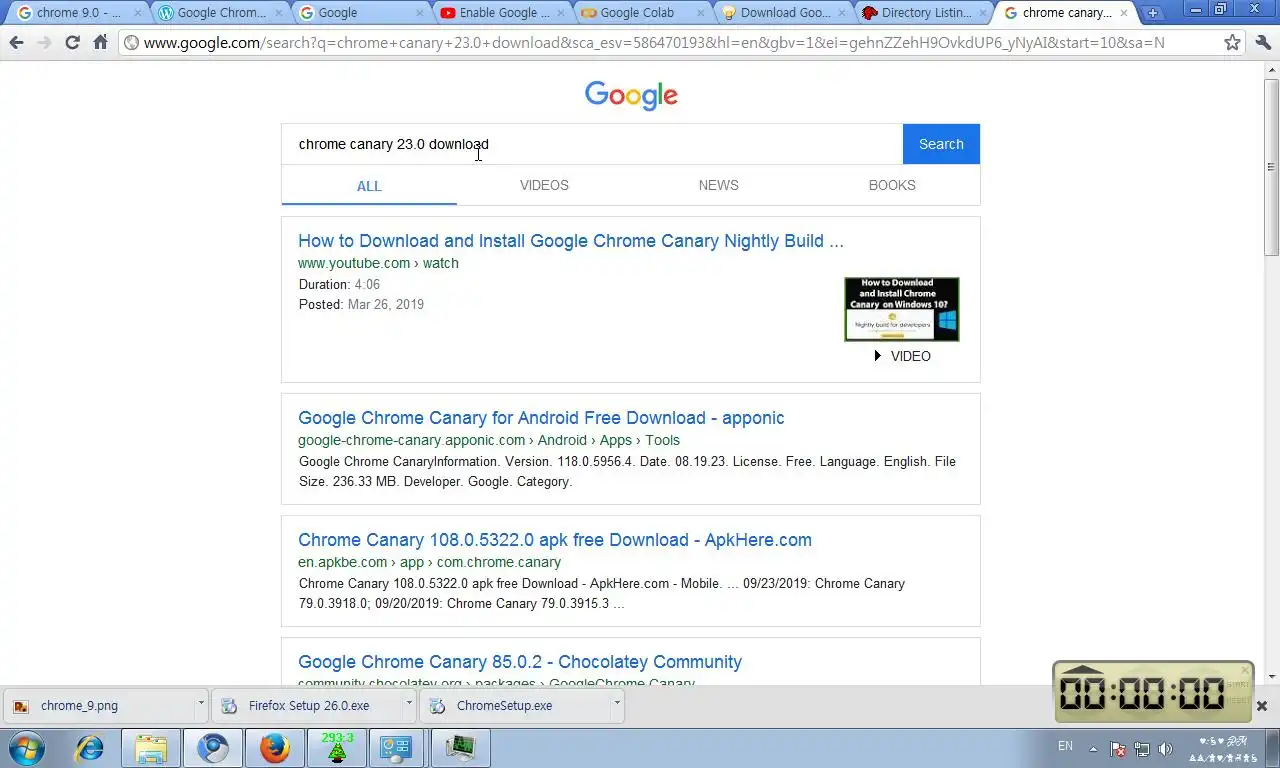1280x768 pixels.
Task: Select the NEWS results filter
Action: pos(718,185)
